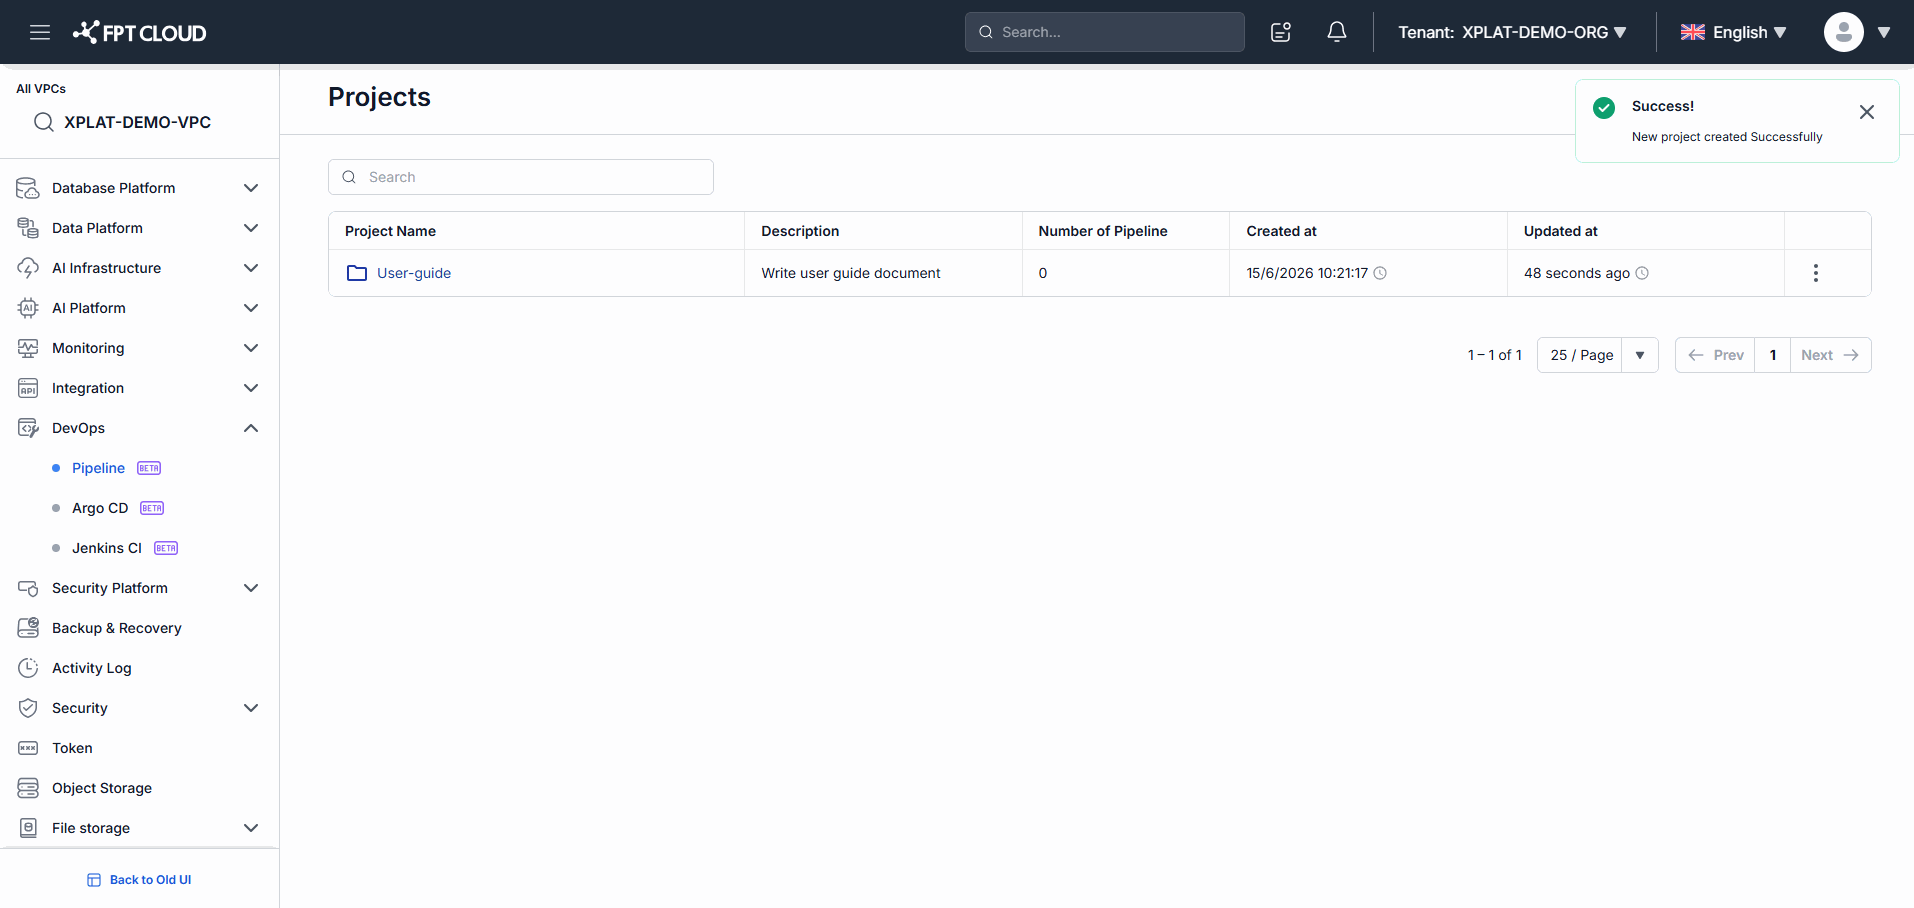Expand the Security section chevron
This screenshot has width=1914, height=908.
[x=251, y=708]
